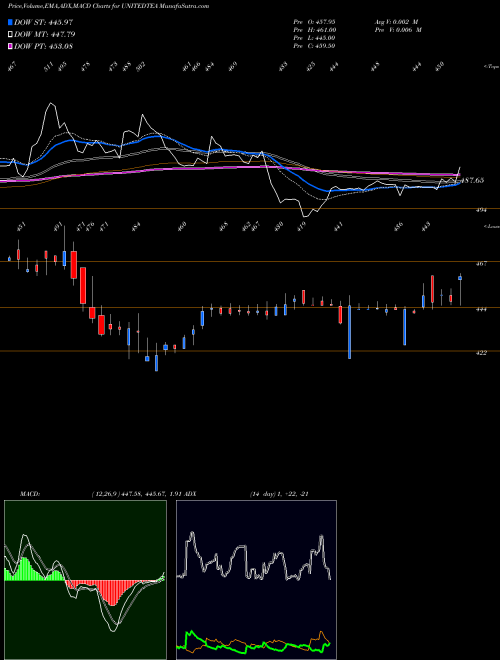Click the last blue candle below the 467 line
500x660 pixels.
(460, 278)
